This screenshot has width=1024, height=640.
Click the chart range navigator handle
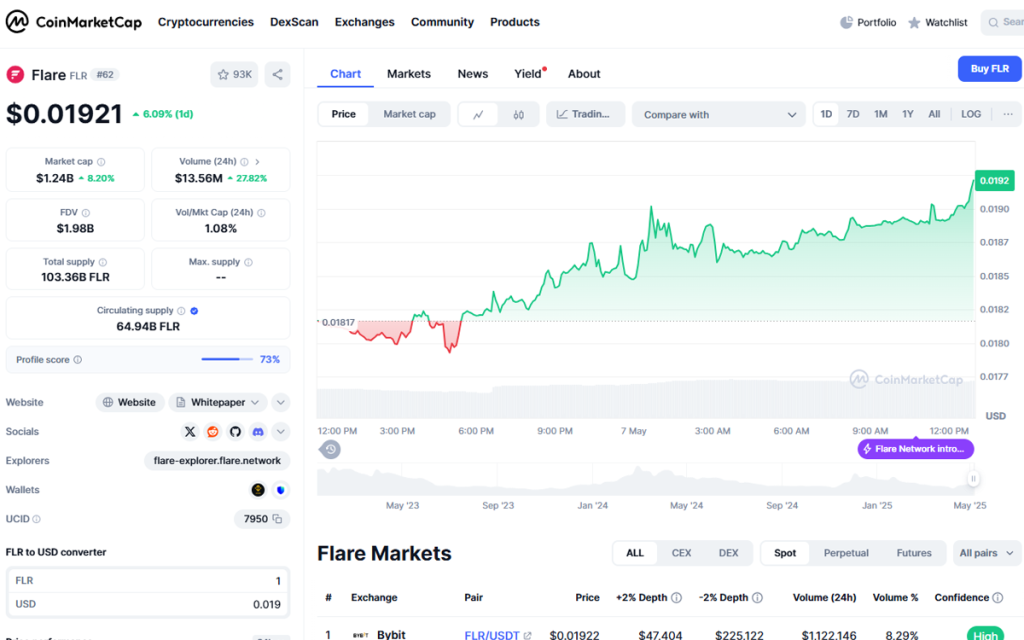[x=973, y=479]
